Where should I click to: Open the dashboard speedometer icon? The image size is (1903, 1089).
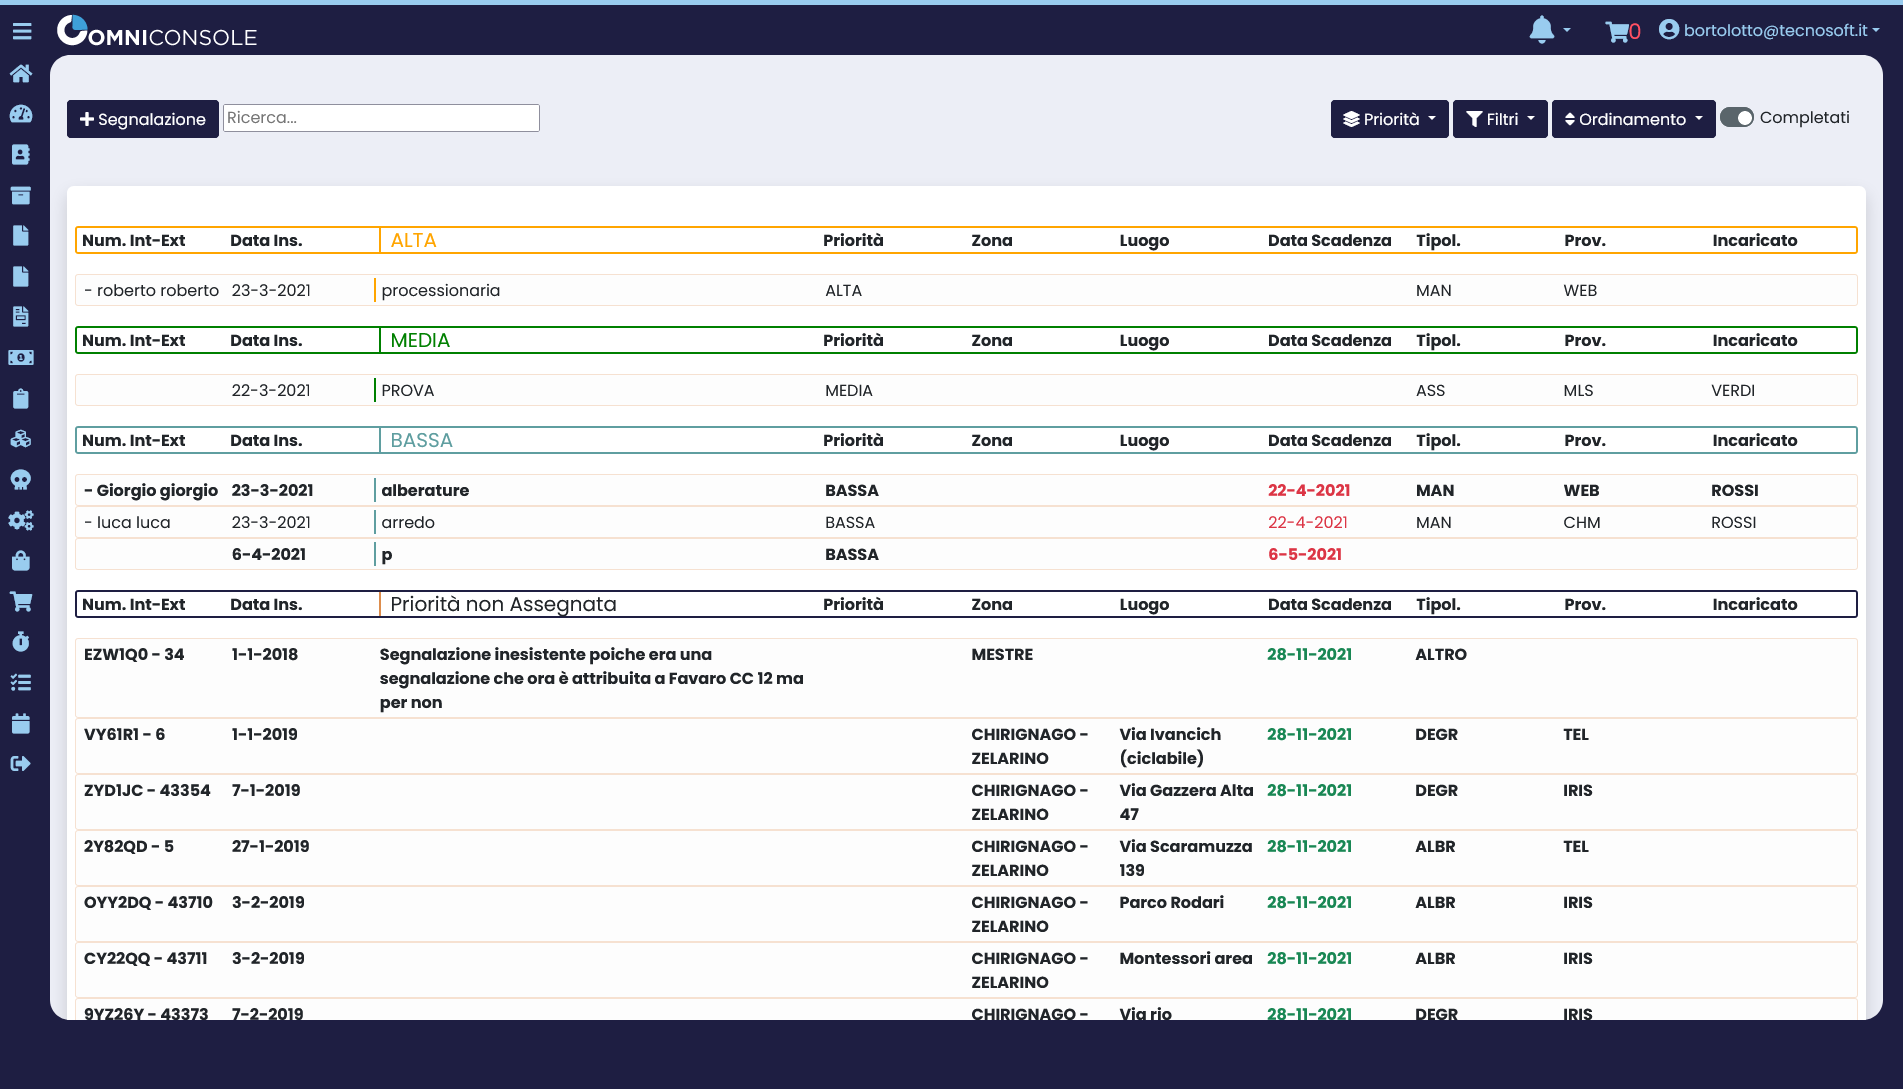tap(21, 114)
